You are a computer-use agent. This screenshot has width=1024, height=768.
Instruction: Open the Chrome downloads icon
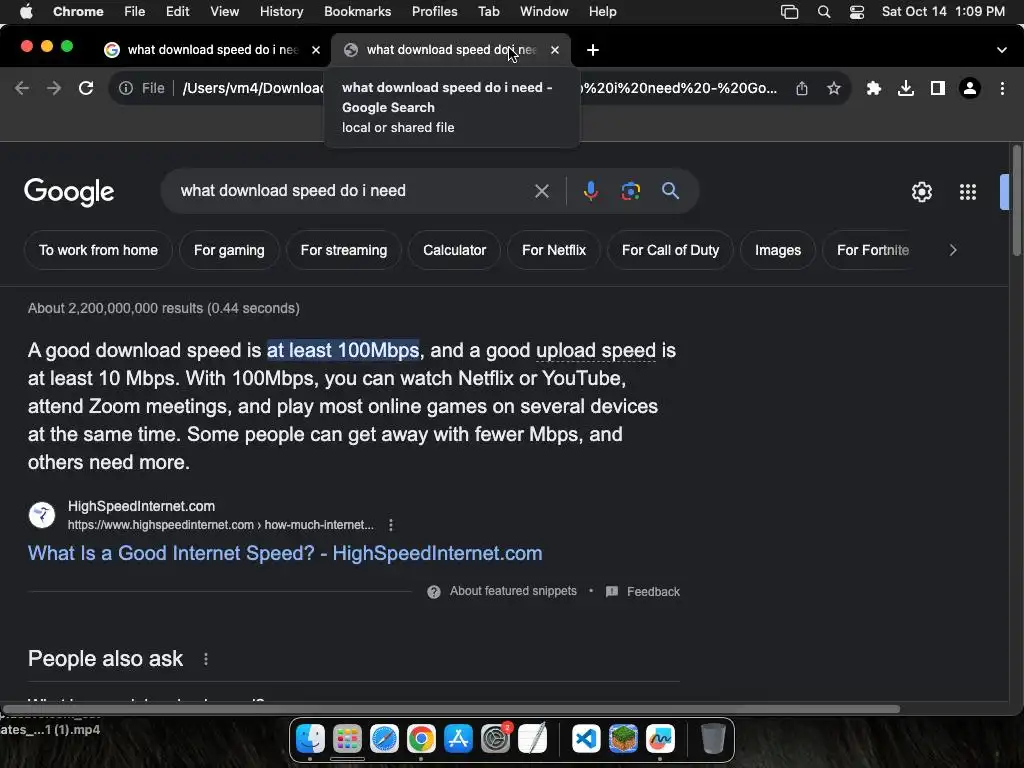point(906,88)
